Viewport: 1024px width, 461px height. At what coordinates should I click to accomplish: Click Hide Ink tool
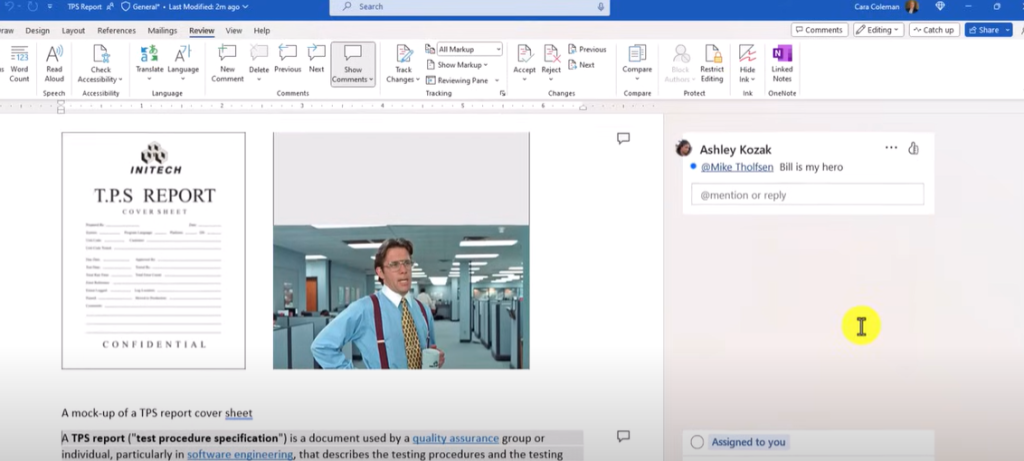click(x=747, y=64)
